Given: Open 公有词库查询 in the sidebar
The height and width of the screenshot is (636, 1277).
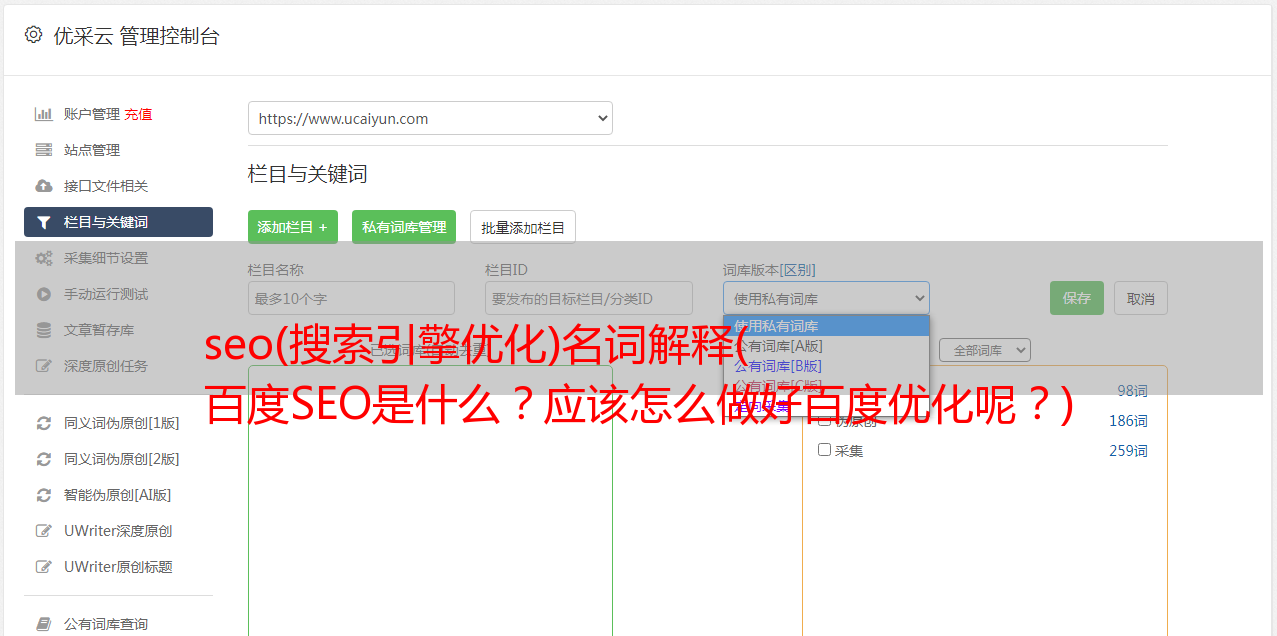Looking at the screenshot, I should coord(106,624).
